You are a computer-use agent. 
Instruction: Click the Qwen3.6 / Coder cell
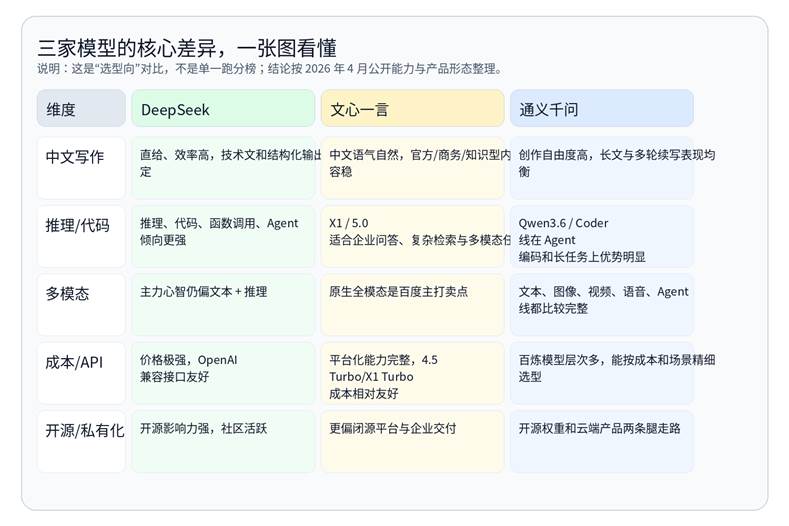(x=601, y=238)
